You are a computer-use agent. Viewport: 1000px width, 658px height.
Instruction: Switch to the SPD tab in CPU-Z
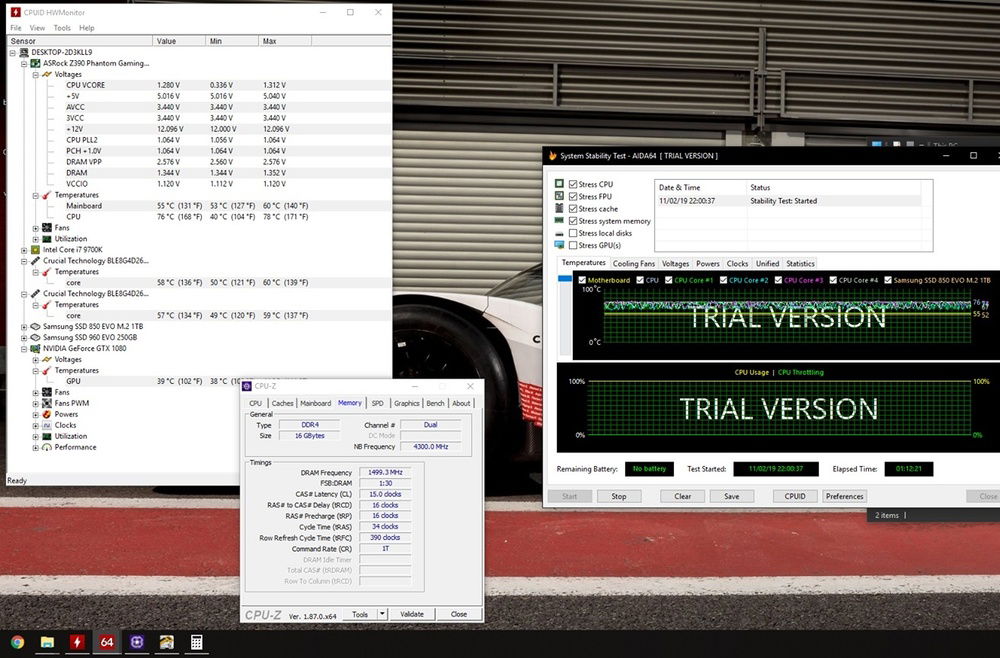click(x=378, y=403)
